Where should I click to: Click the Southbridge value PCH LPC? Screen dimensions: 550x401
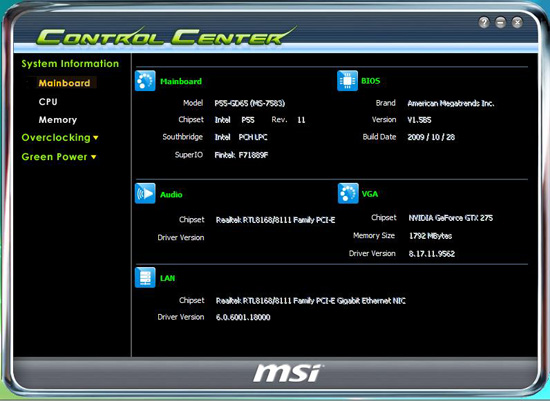tap(253, 137)
